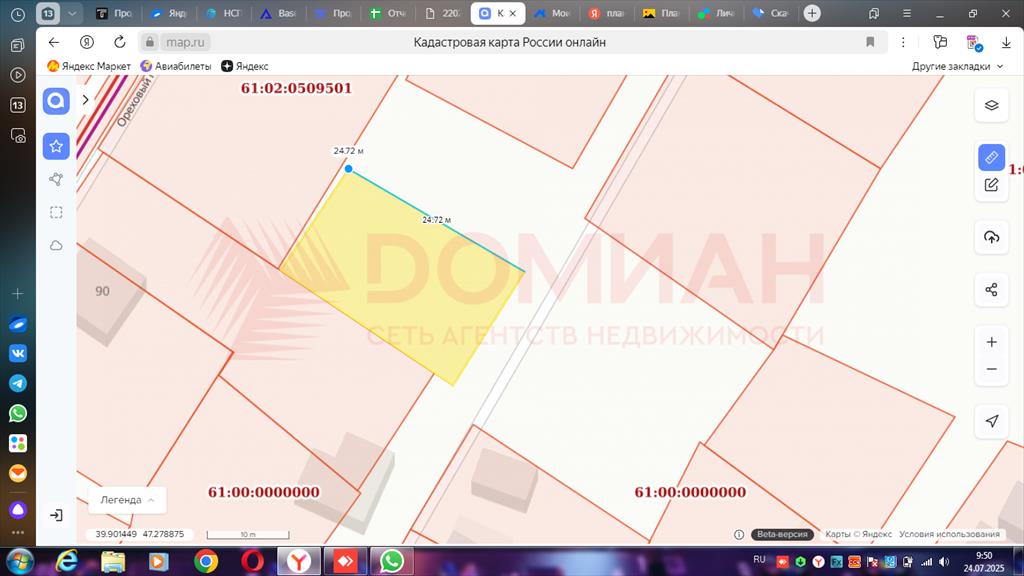Click the coordinates 39.901449 47.278875 readout
The image size is (1024, 576).
pyautogui.click(x=140, y=534)
